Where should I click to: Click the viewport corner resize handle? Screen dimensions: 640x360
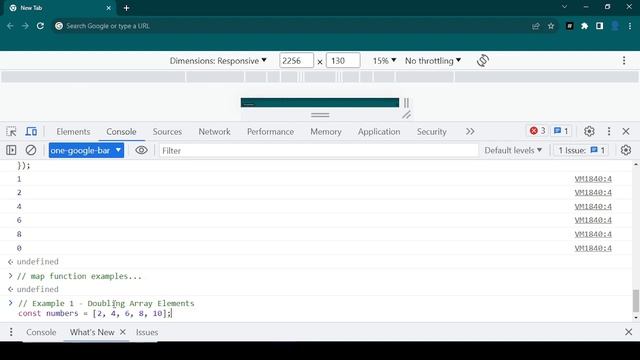[406, 115]
